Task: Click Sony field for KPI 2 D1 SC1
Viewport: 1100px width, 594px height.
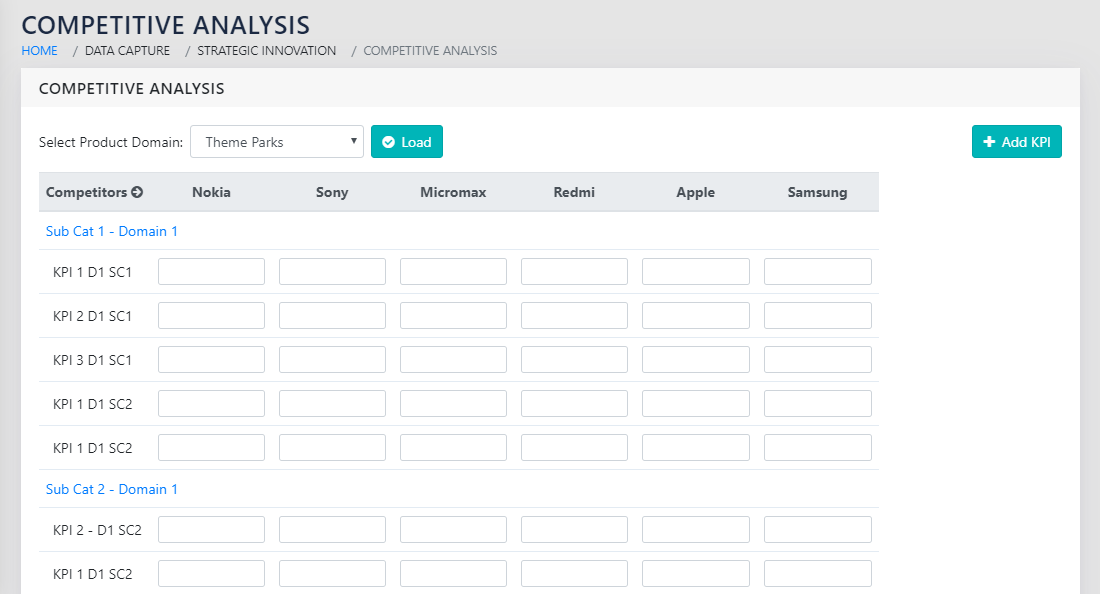Action: (332, 316)
